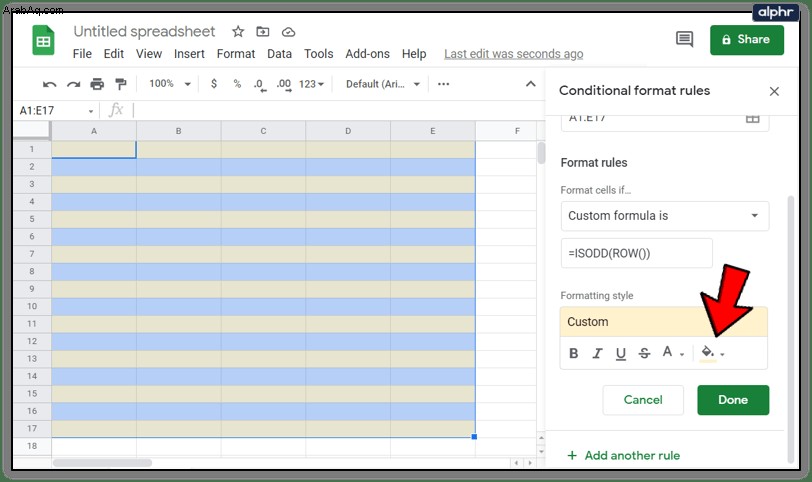
Task: Toggle Underline in formatting style
Action: coord(620,354)
